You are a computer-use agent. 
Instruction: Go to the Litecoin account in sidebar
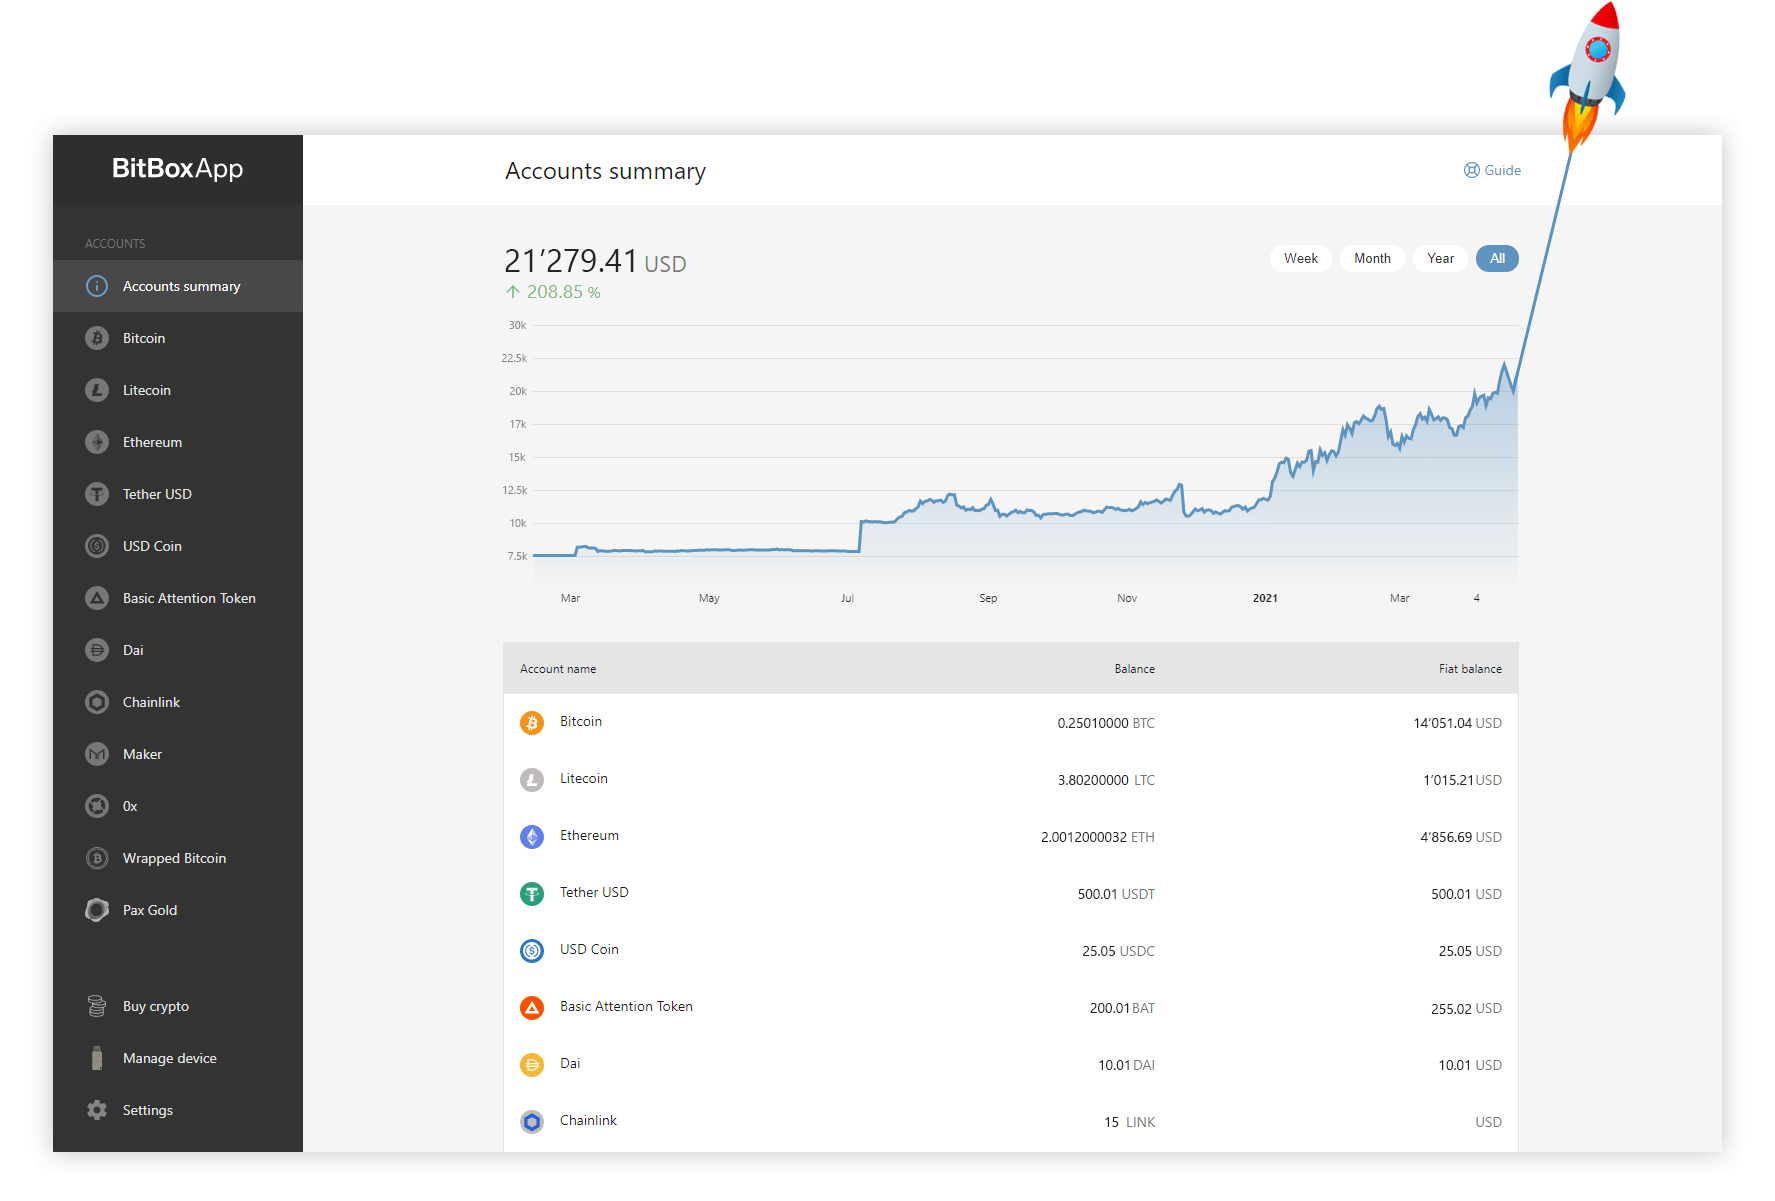pos(178,390)
